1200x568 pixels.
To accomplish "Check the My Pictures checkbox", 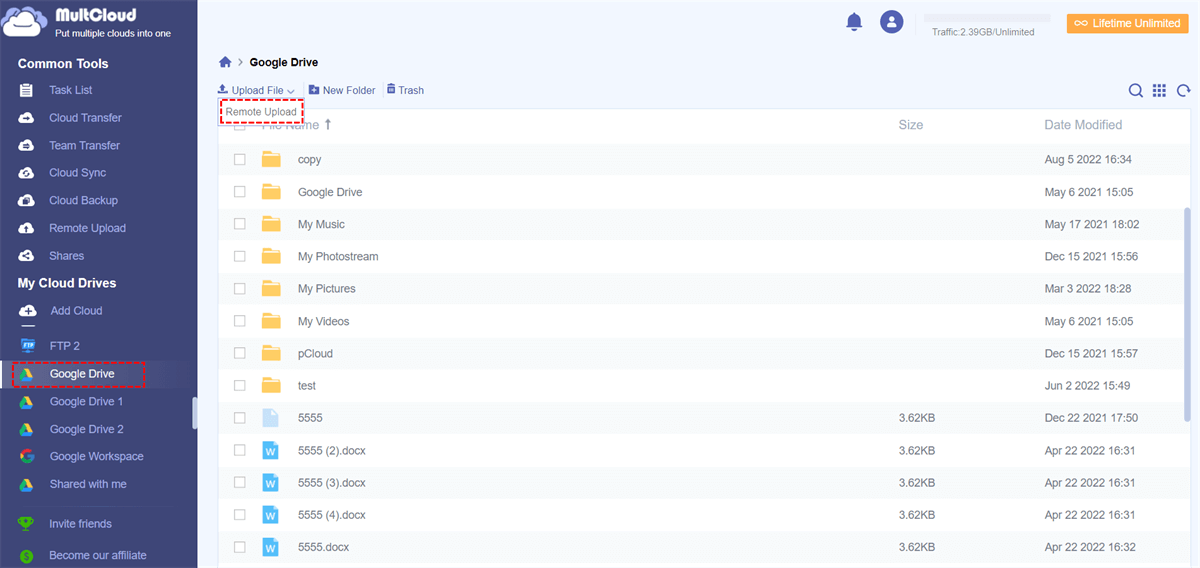I will (x=240, y=289).
